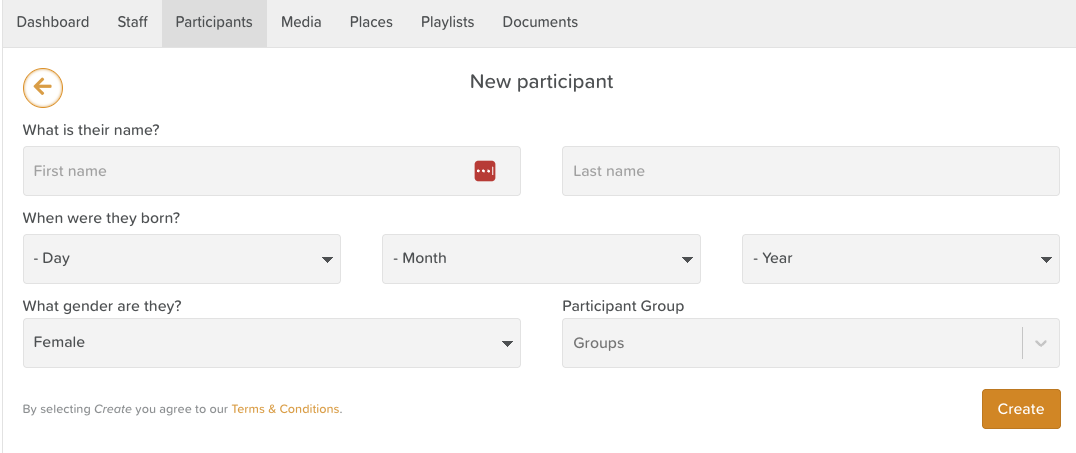The width and height of the screenshot is (1076, 453).
Task: Click the orange back arrow icon
Action: tap(43, 88)
